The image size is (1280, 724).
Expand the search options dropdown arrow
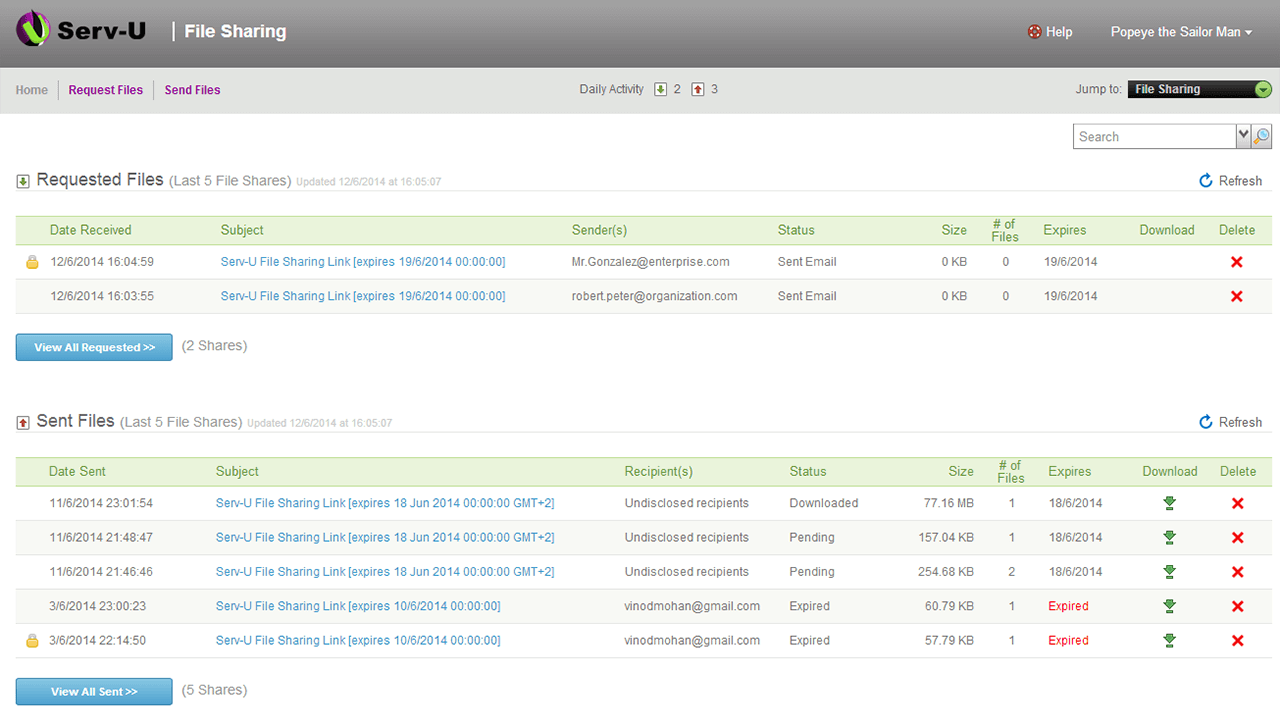coord(1244,136)
